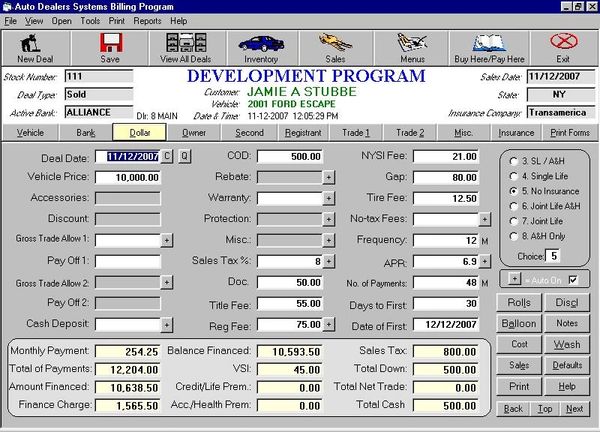
Task: Expand the Rebate plus button
Action: pyautogui.click(x=329, y=177)
